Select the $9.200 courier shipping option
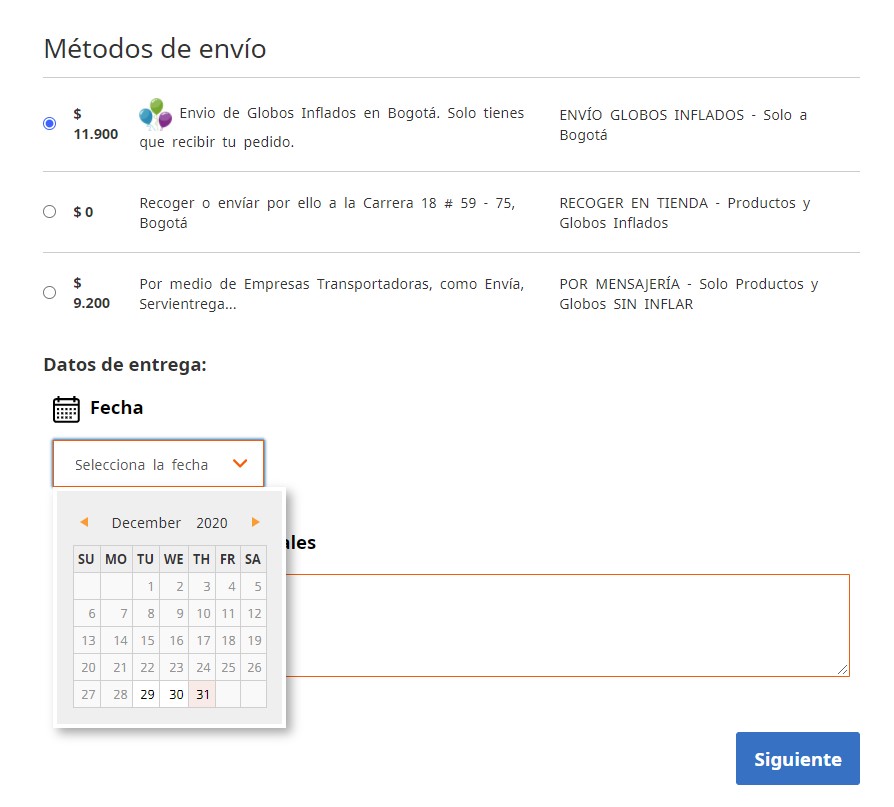This screenshot has height=807, width=894. point(50,293)
